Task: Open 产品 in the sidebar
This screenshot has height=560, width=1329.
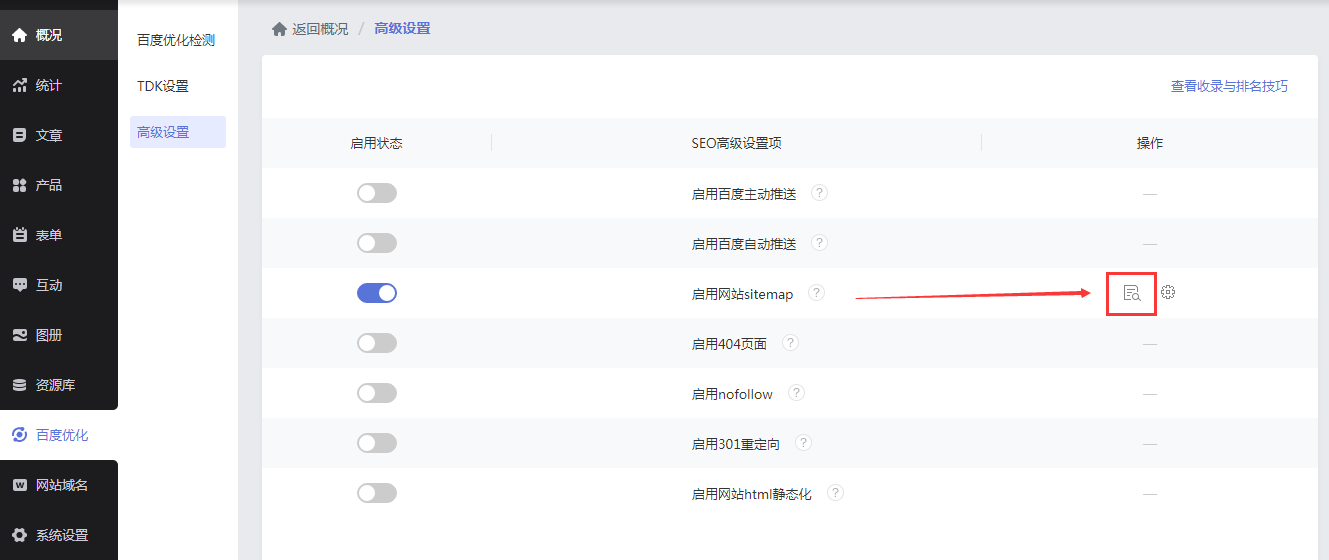Action: click(59, 185)
